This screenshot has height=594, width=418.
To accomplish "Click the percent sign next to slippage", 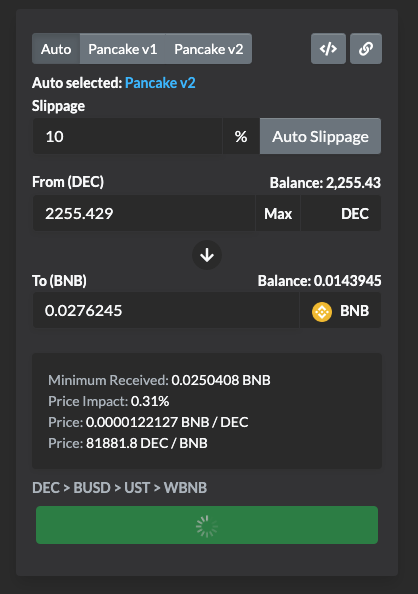I will coord(241,136).
